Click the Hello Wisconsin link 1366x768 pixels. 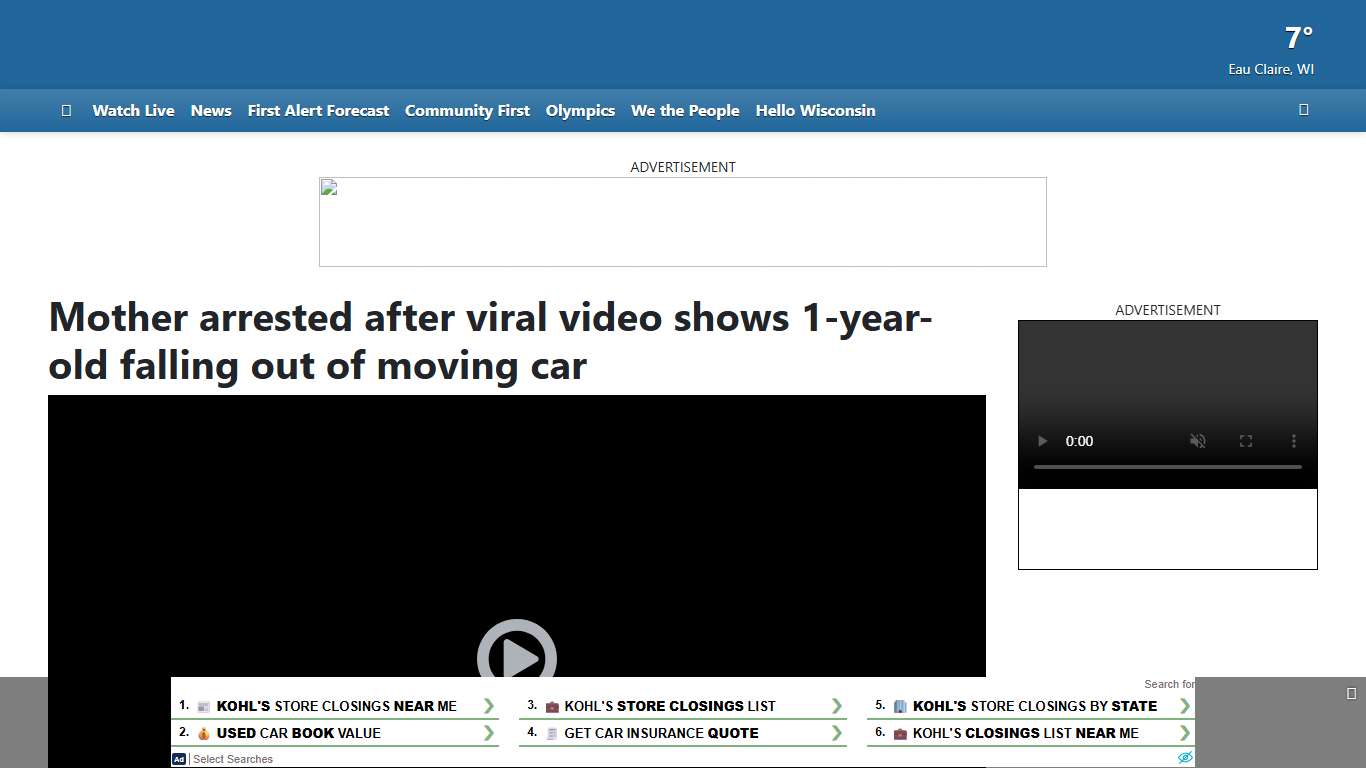click(815, 111)
